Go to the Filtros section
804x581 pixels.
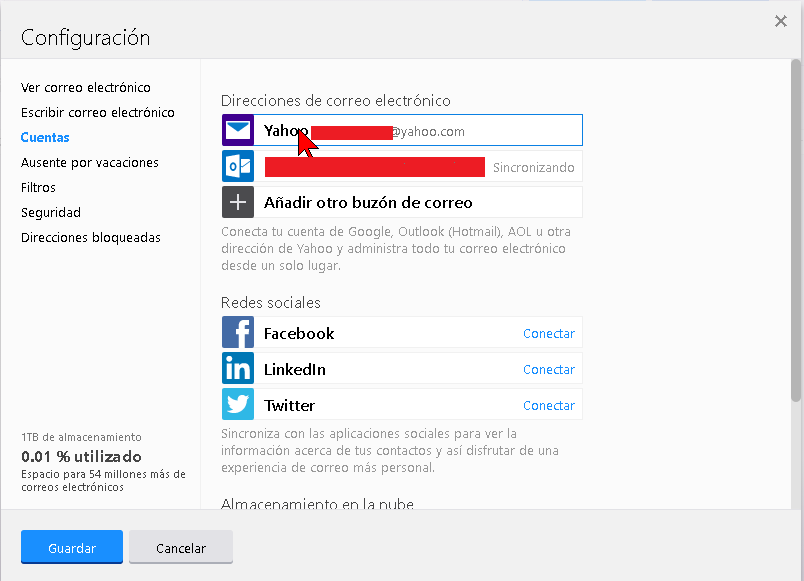tap(38, 188)
